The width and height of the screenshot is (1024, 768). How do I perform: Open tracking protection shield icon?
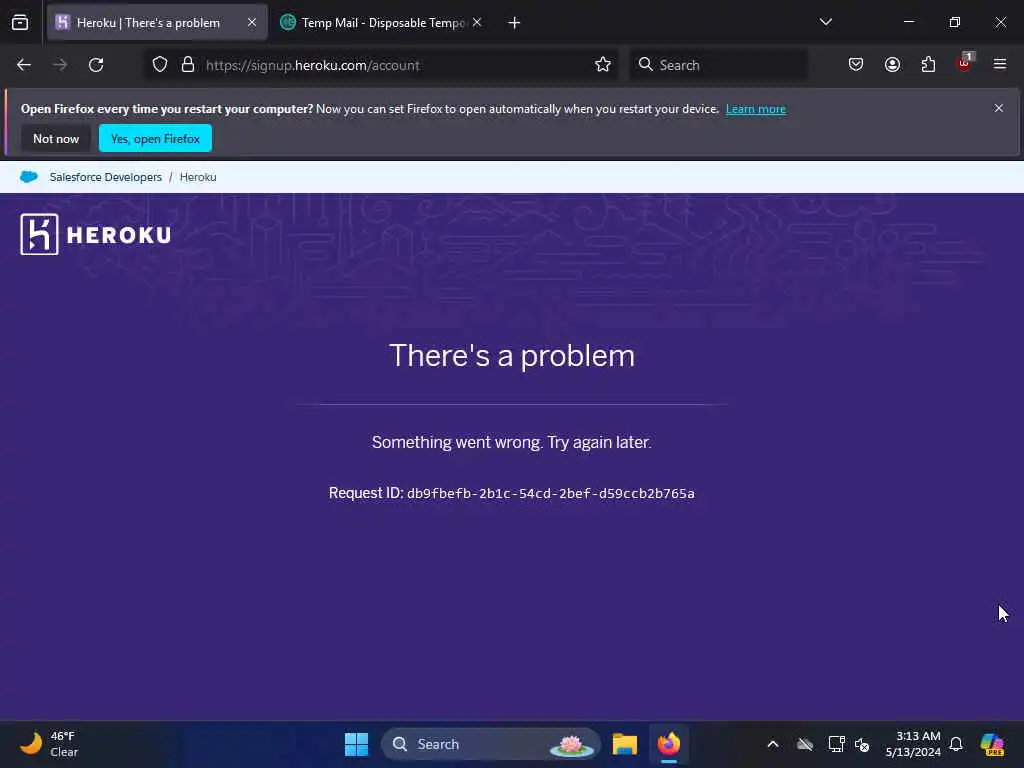coord(160,65)
